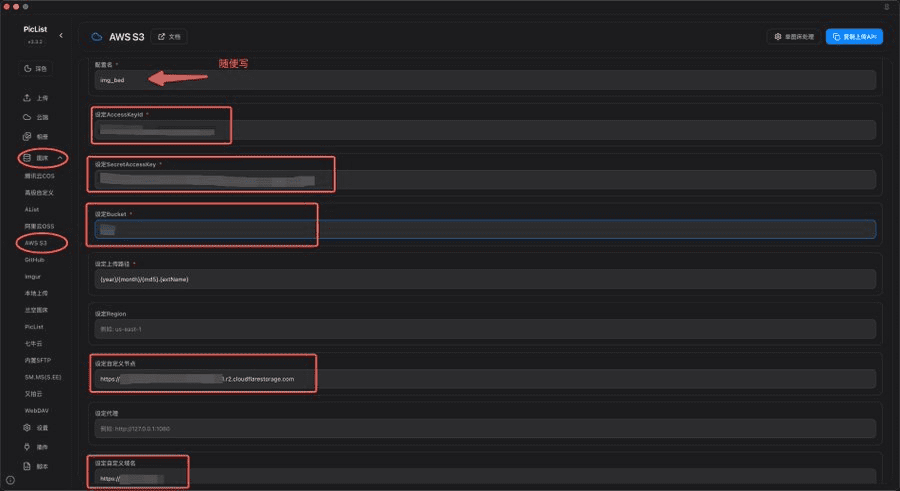900x491 pixels.
Task: Open the Settings gear in sidebar
Action: (x=27, y=428)
